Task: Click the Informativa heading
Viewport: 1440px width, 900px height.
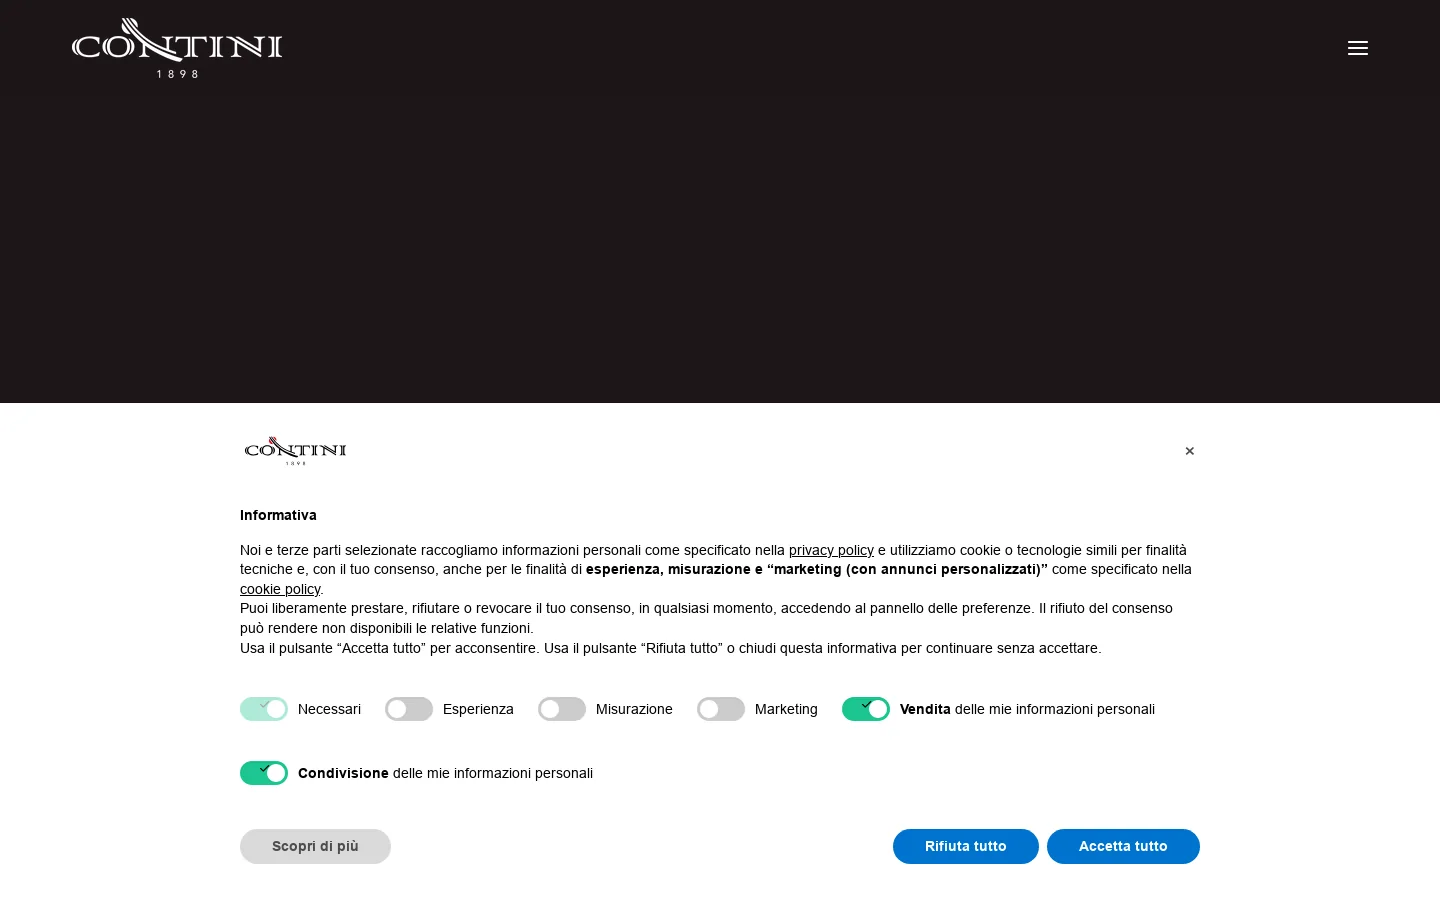Action: [278, 515]
